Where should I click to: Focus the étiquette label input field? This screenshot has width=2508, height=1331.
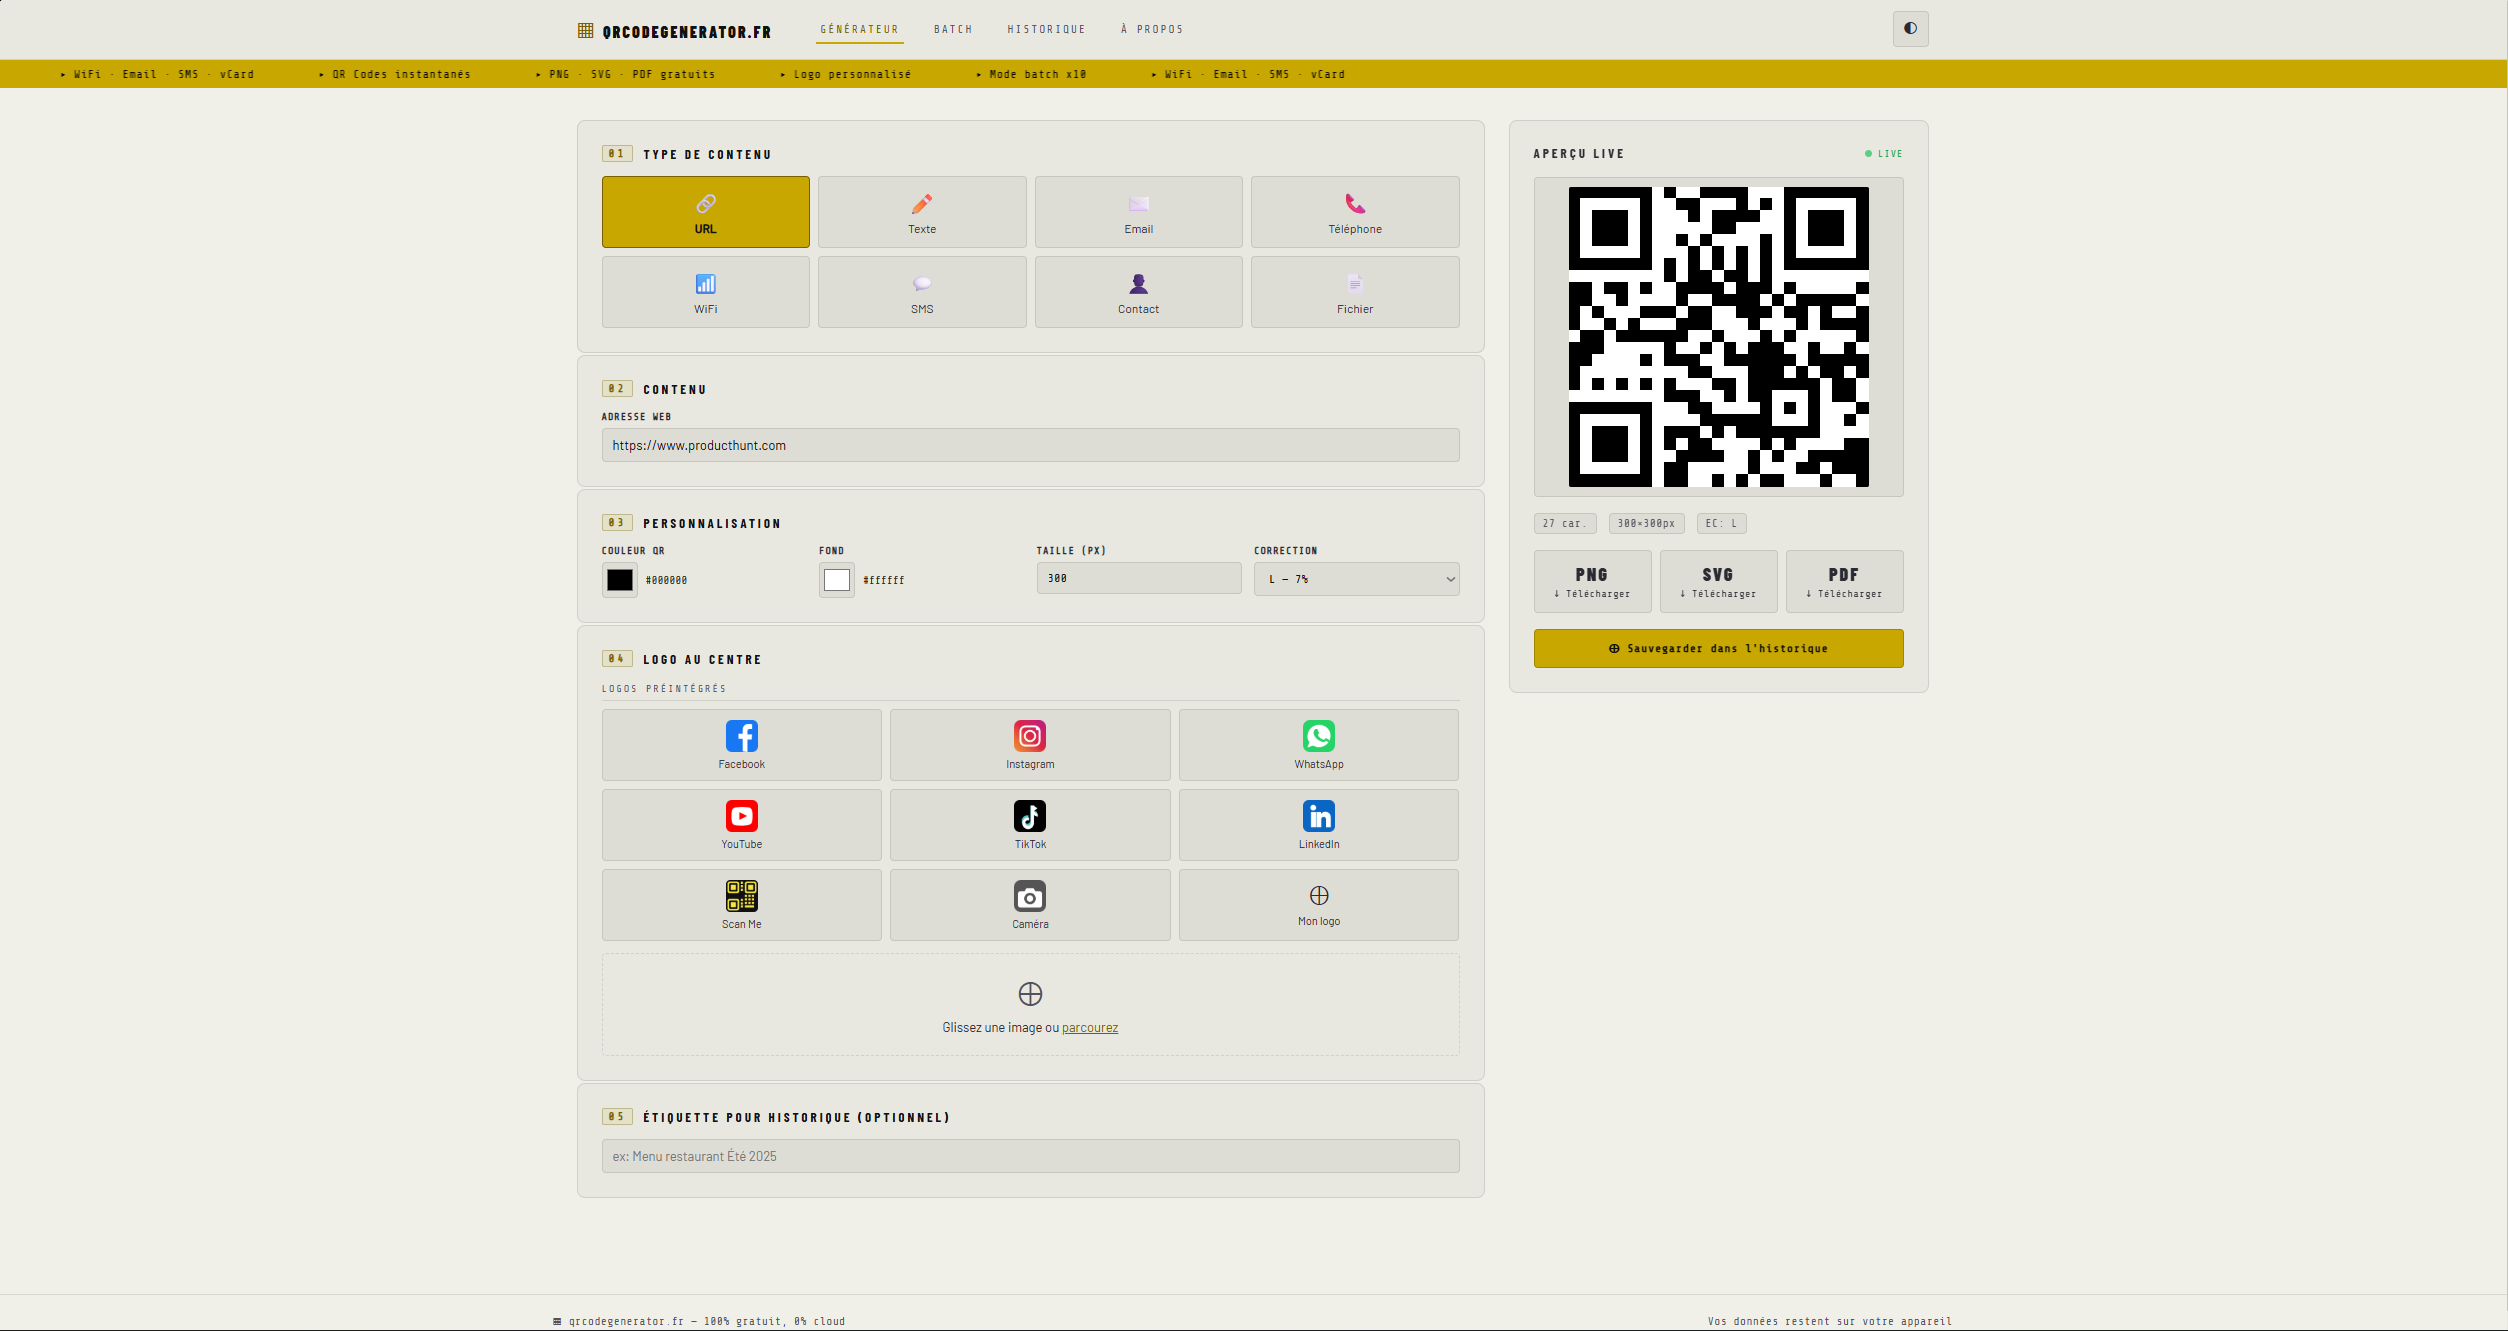(1030, 1156)
